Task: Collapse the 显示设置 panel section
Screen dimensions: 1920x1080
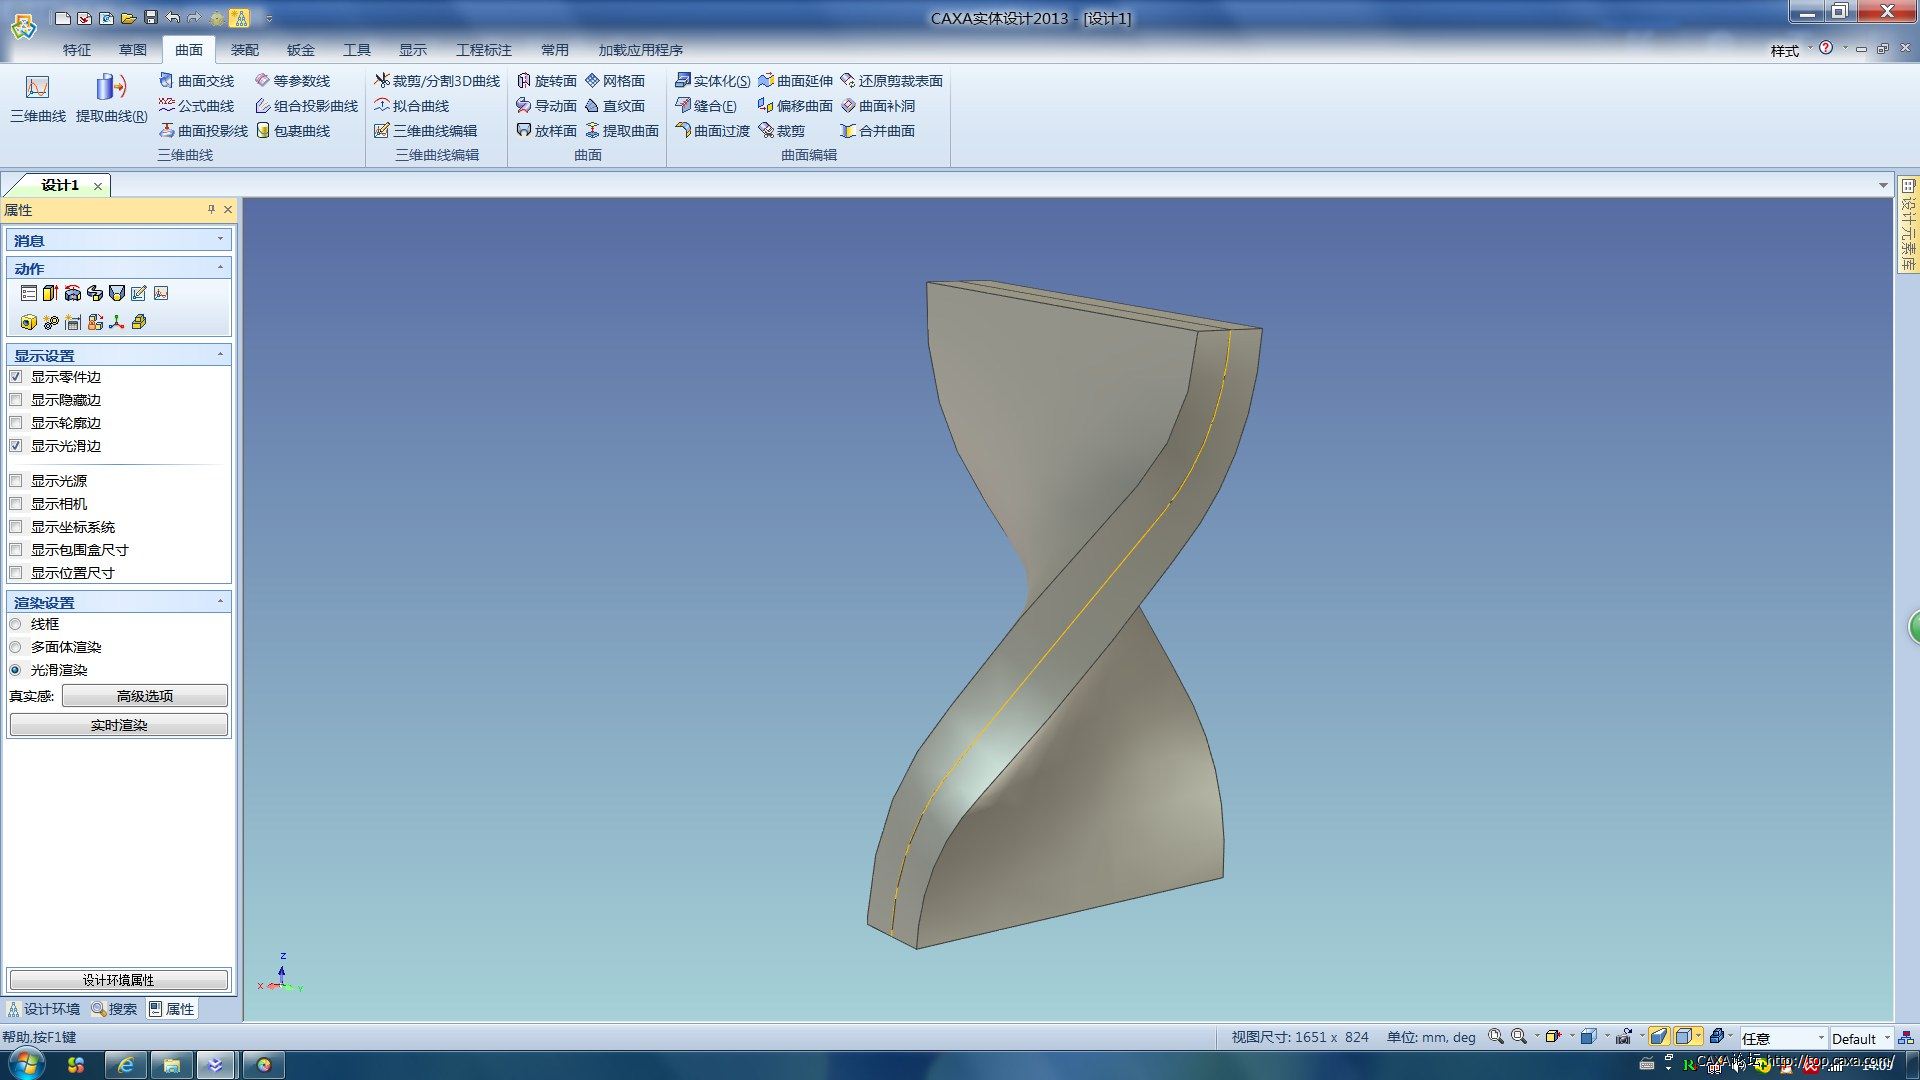Action: coord(220,355)
